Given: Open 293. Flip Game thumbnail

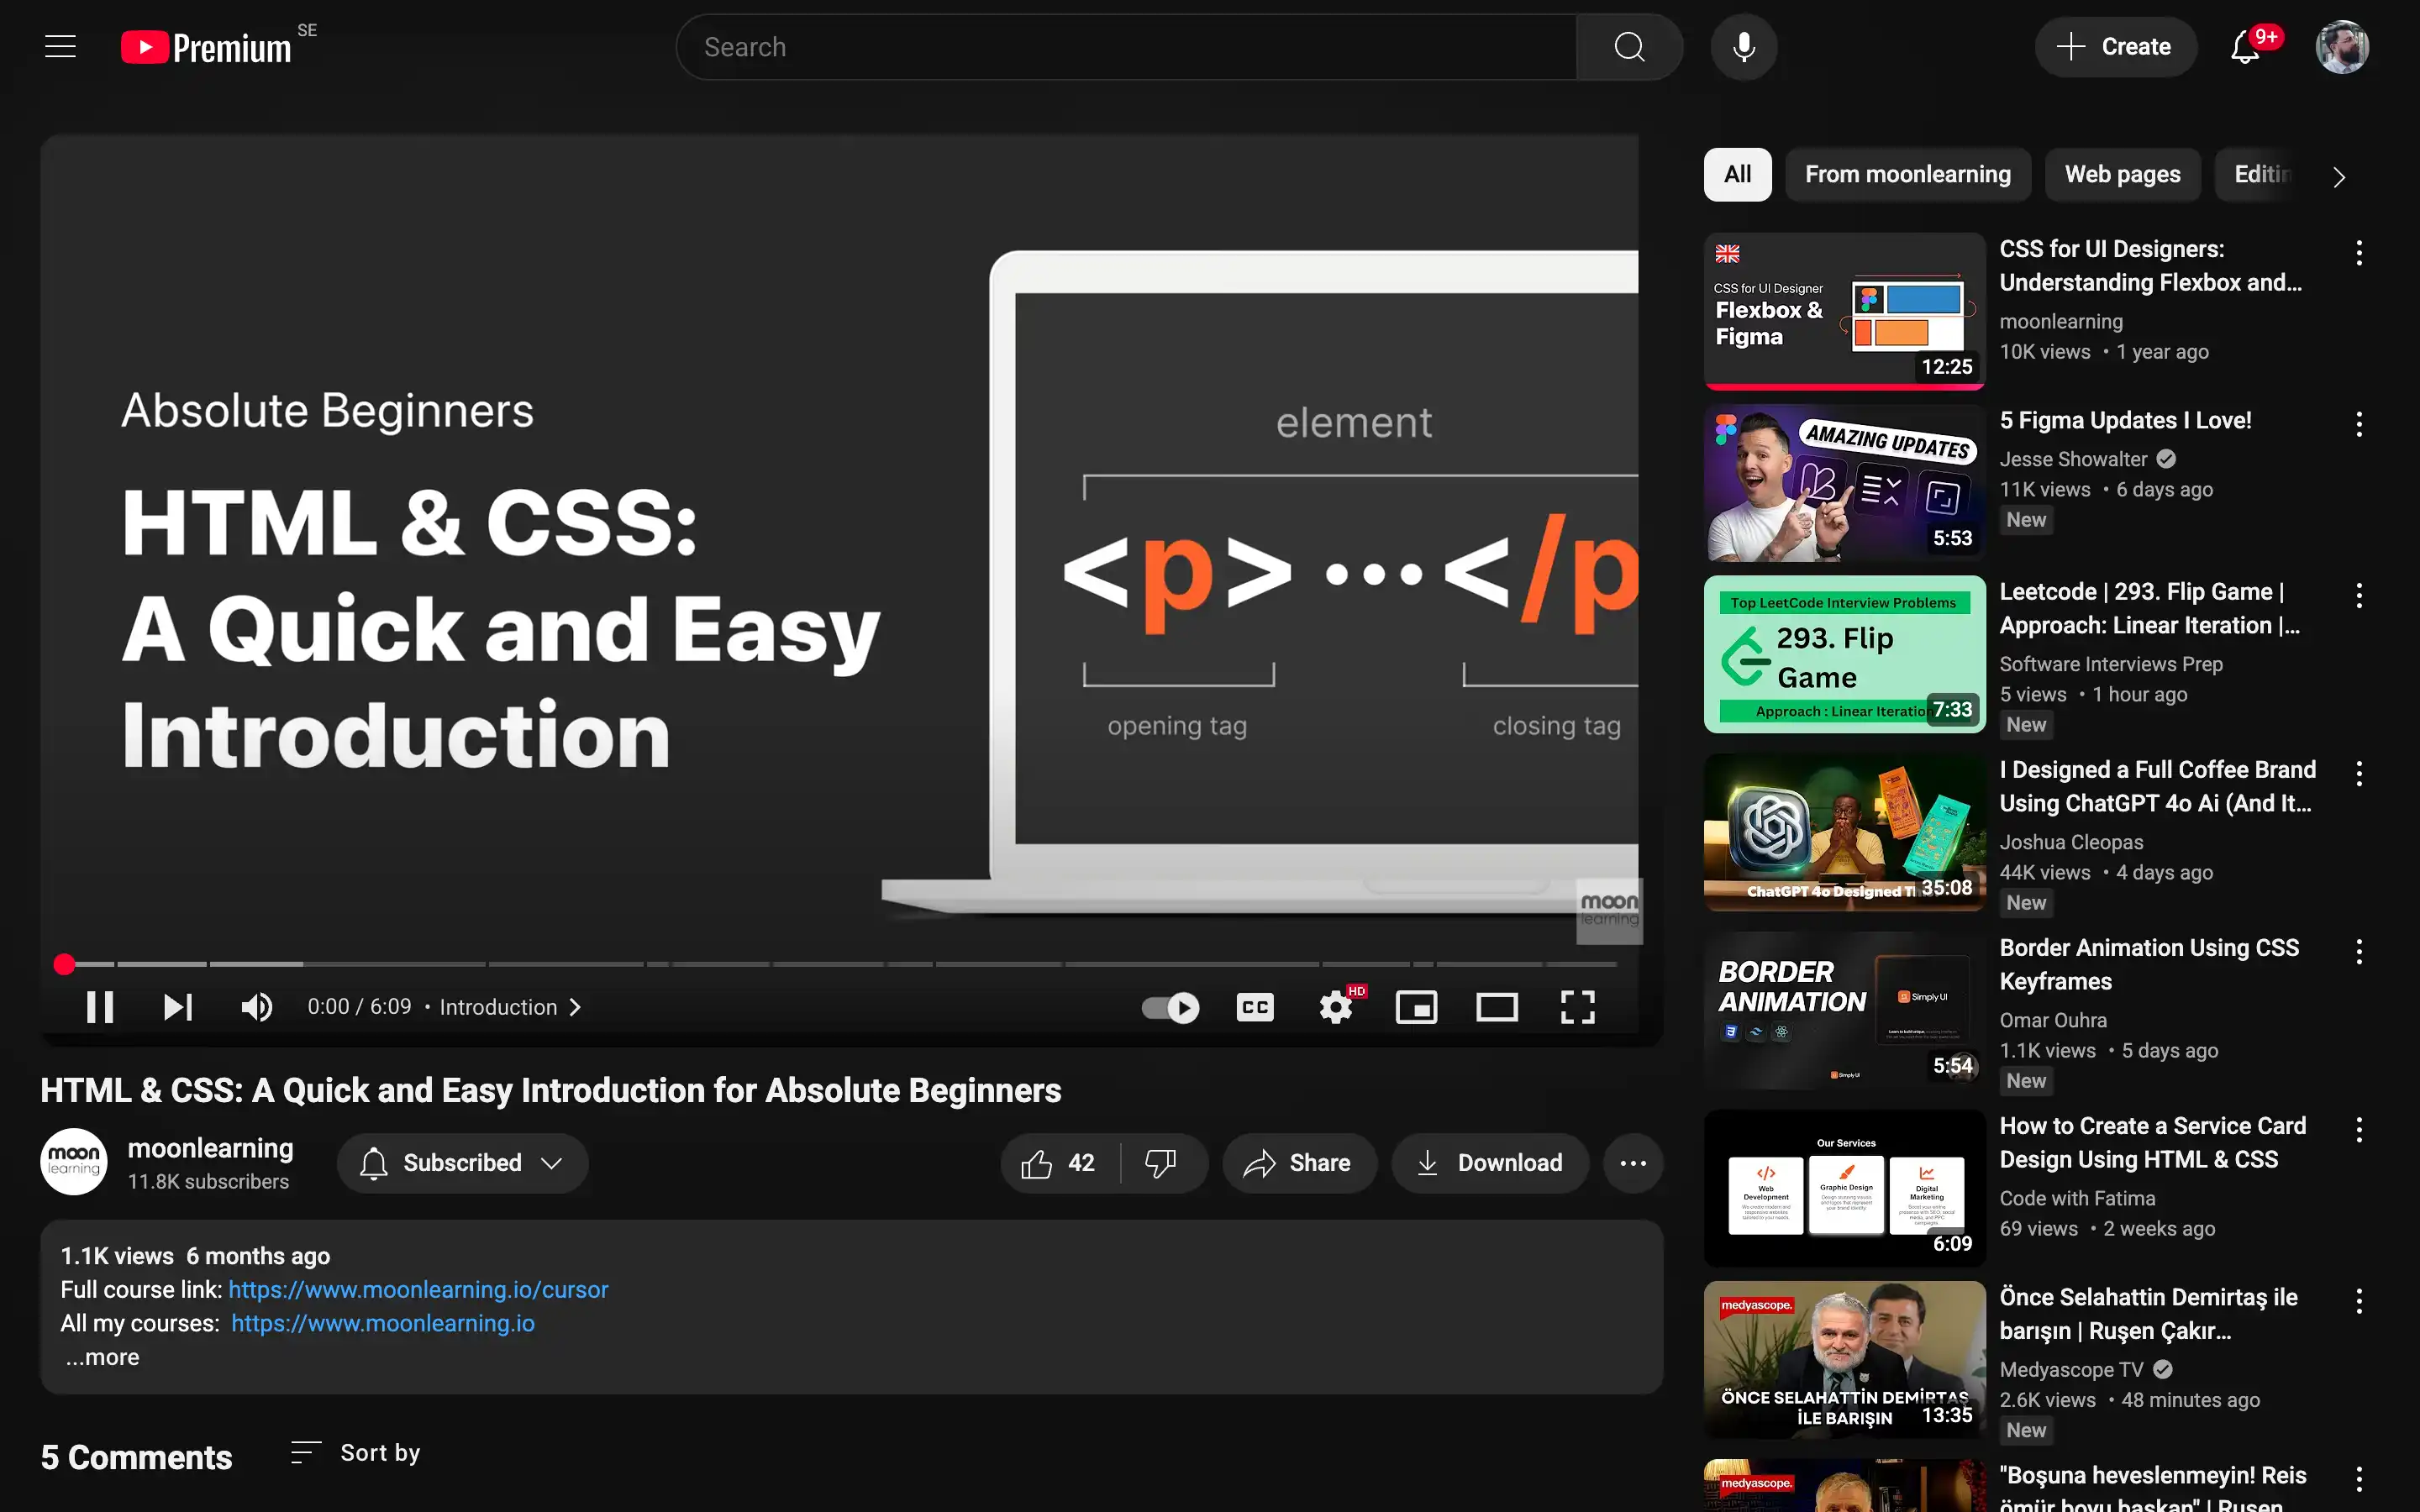Looking at the screenshot, I should coord(1844,654).
